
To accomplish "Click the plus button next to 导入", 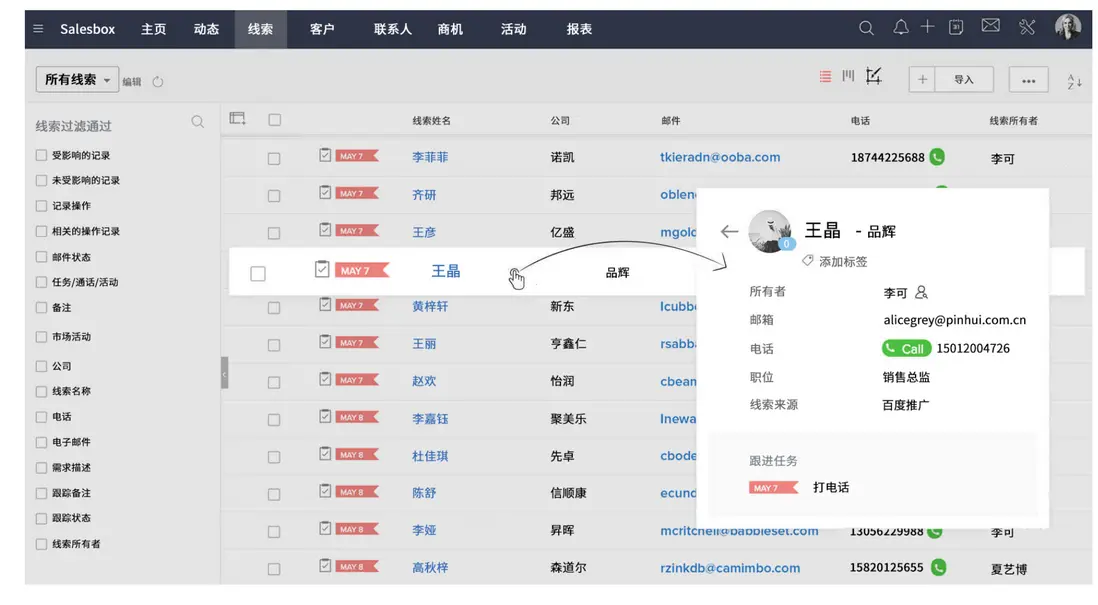I will [x=922, y=79].
